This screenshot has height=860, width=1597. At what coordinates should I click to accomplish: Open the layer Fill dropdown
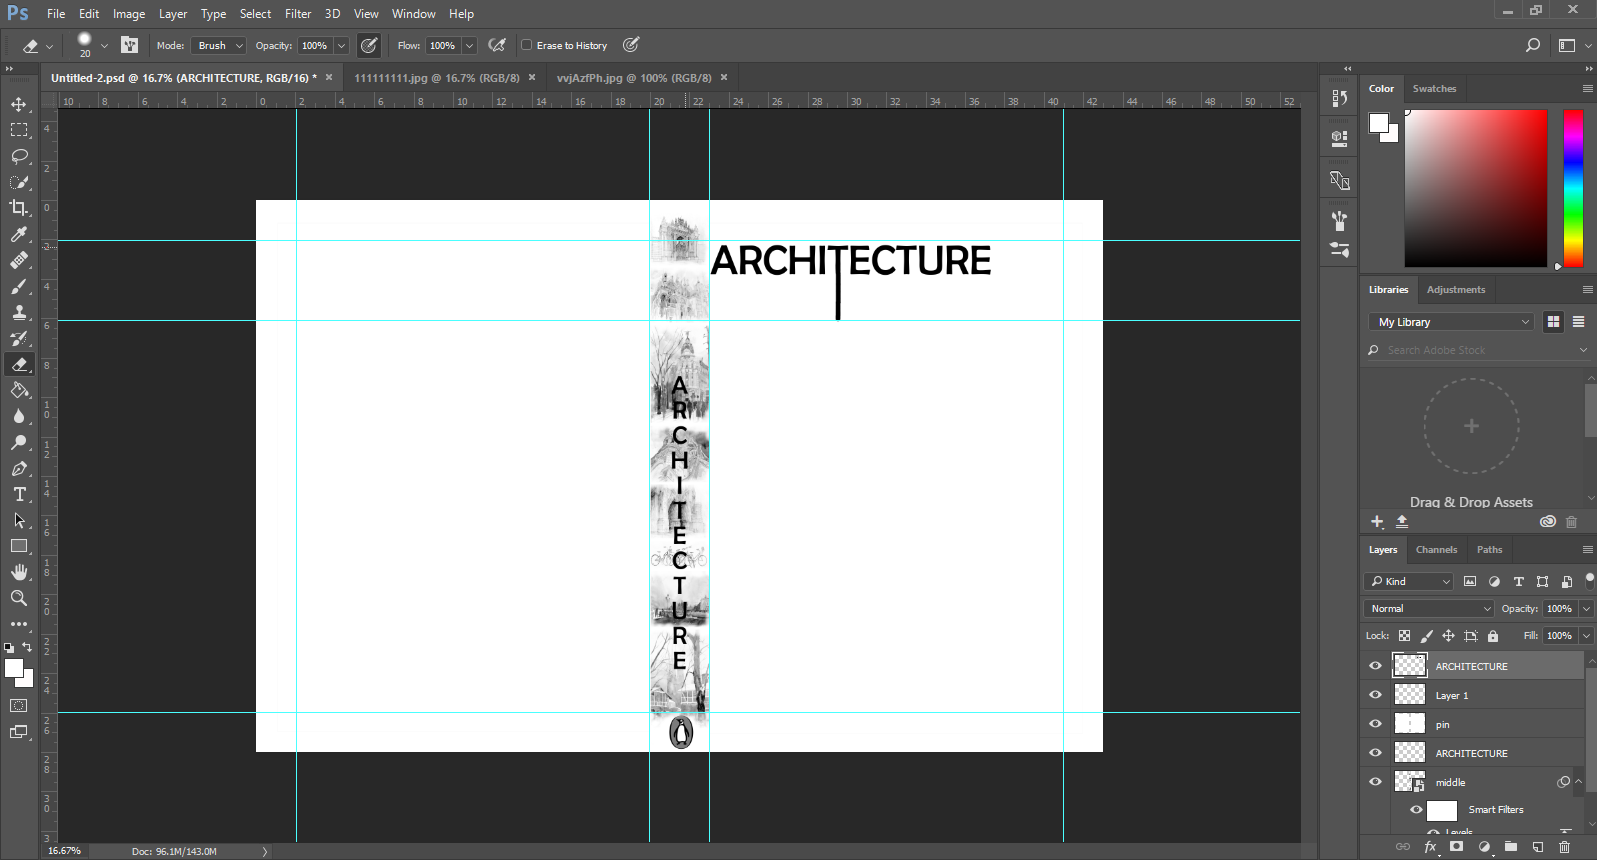[1585, 636]
